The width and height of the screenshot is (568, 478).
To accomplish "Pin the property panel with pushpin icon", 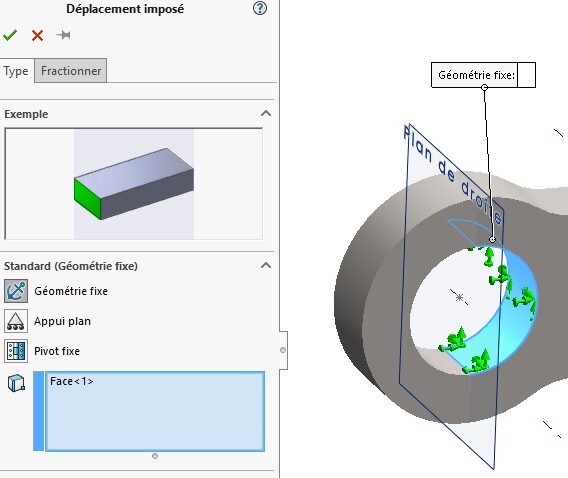I will (x=63, y=35).
